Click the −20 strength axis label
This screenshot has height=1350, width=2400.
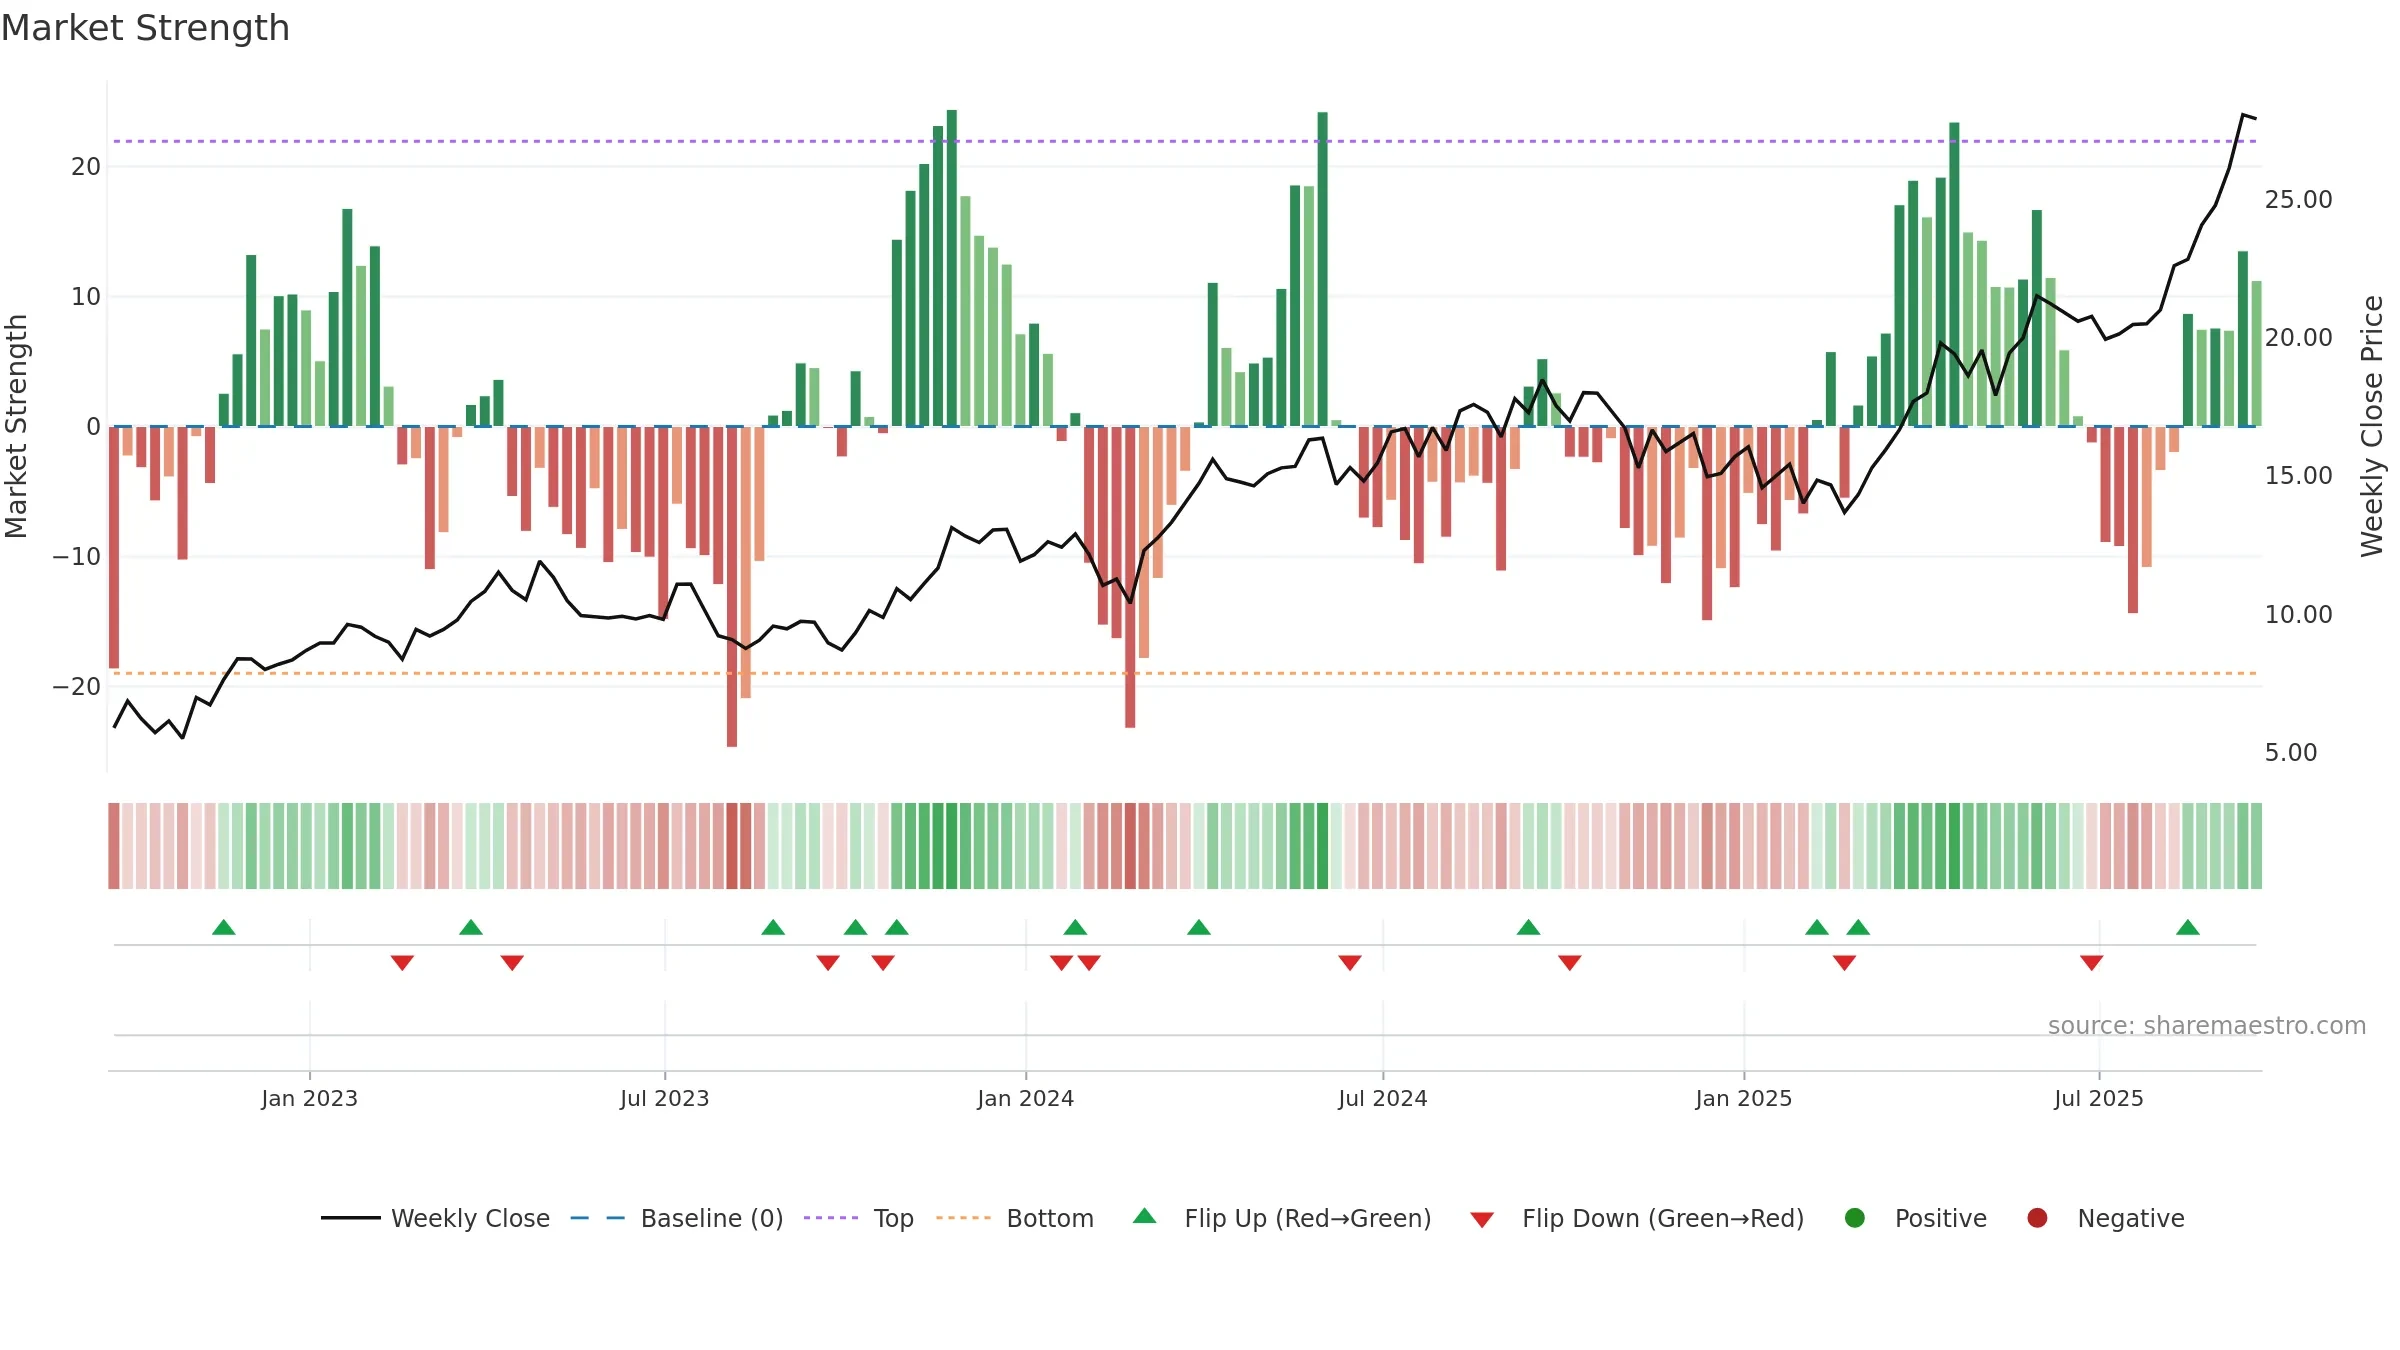click(77, 686)
